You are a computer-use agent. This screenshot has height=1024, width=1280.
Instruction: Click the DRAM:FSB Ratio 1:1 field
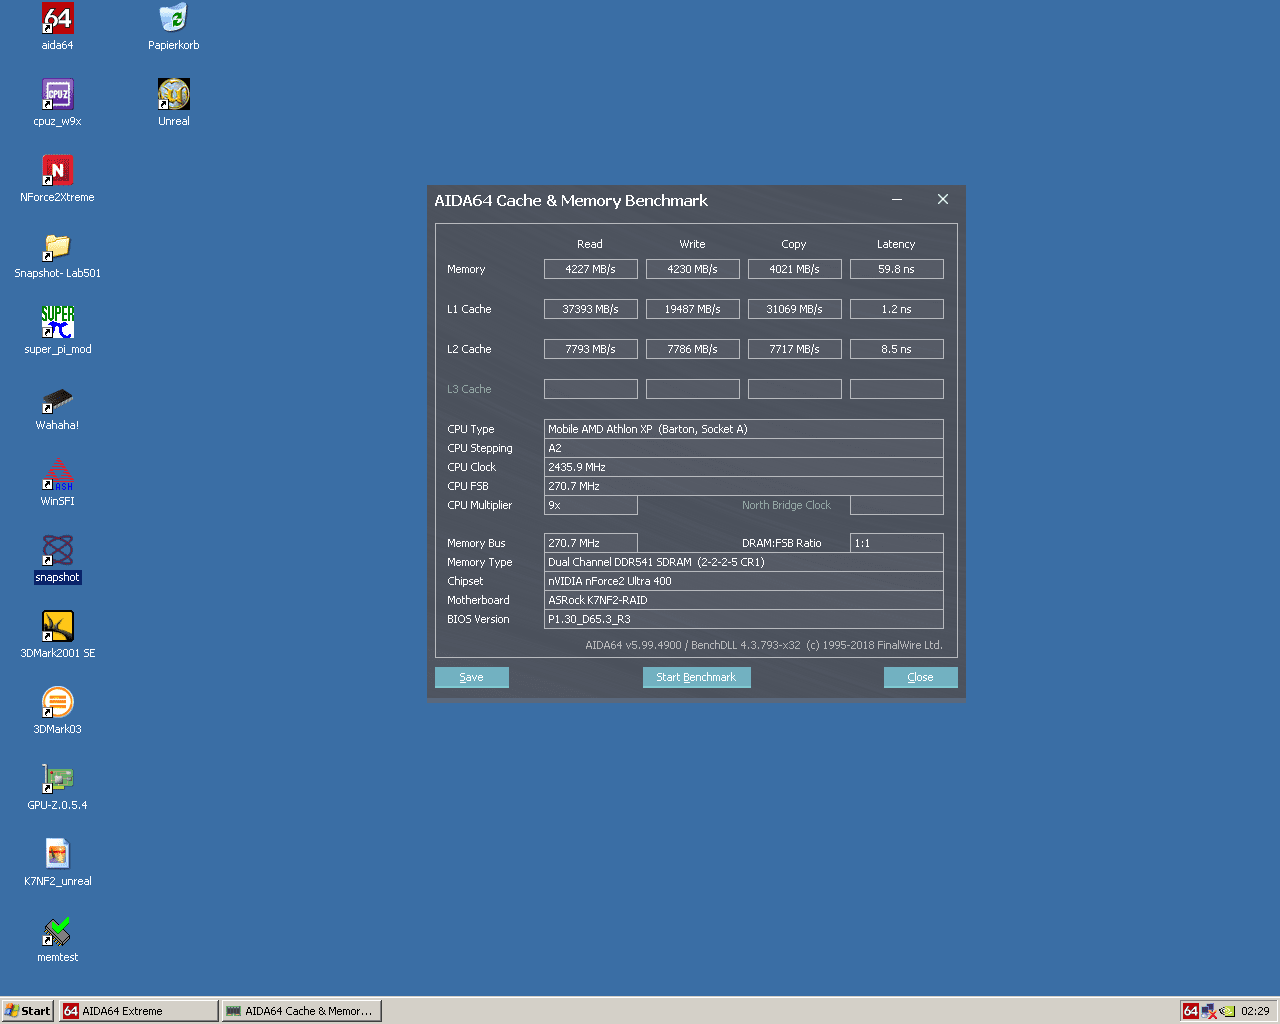(x=897, y=543)
